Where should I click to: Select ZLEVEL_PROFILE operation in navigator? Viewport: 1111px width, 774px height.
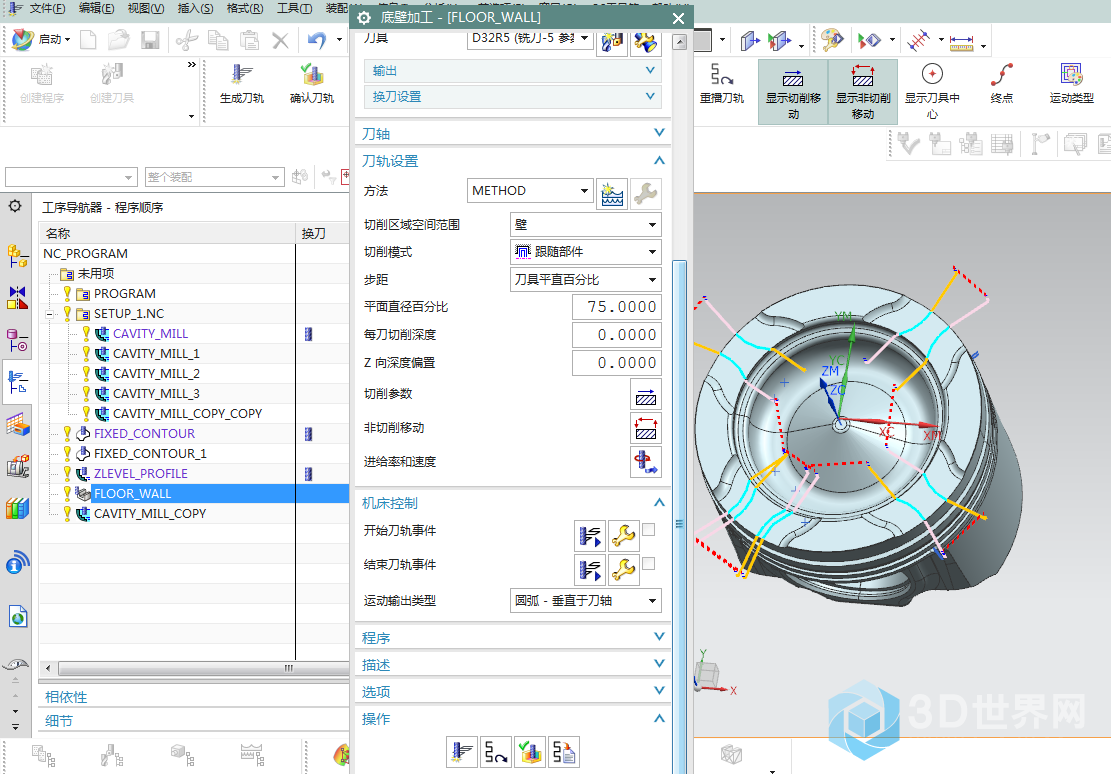tap(141, 473)
